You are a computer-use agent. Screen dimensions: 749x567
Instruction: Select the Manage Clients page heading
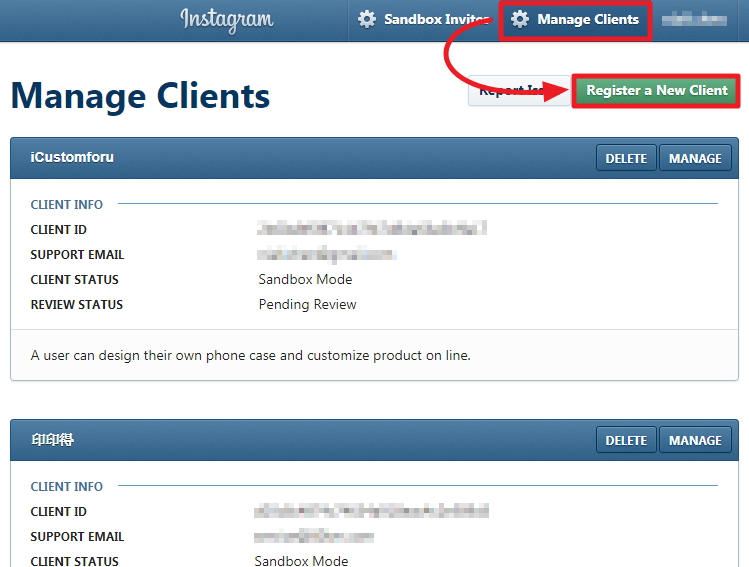pyautogui.click(x=140, y=96)
